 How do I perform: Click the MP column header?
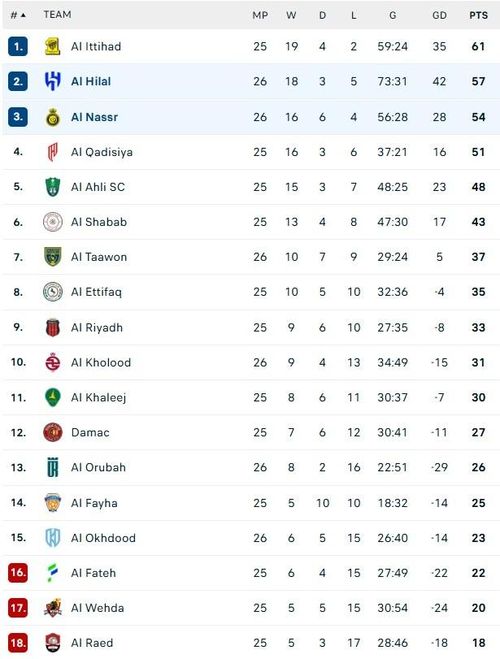tap(260, 16)
